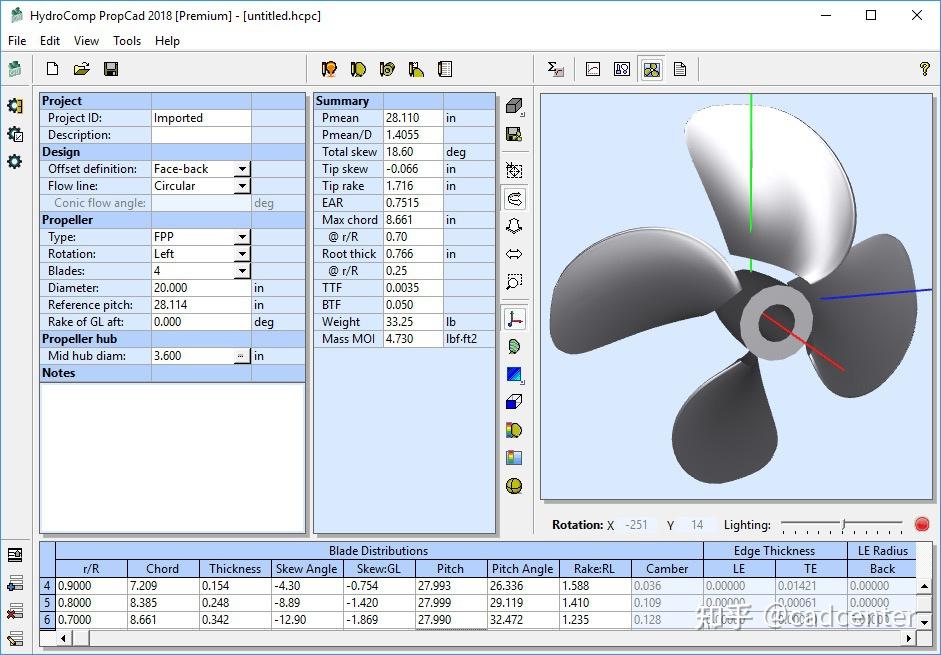
Task: Open a file with the folder icon
Action: tap(82, 69)
